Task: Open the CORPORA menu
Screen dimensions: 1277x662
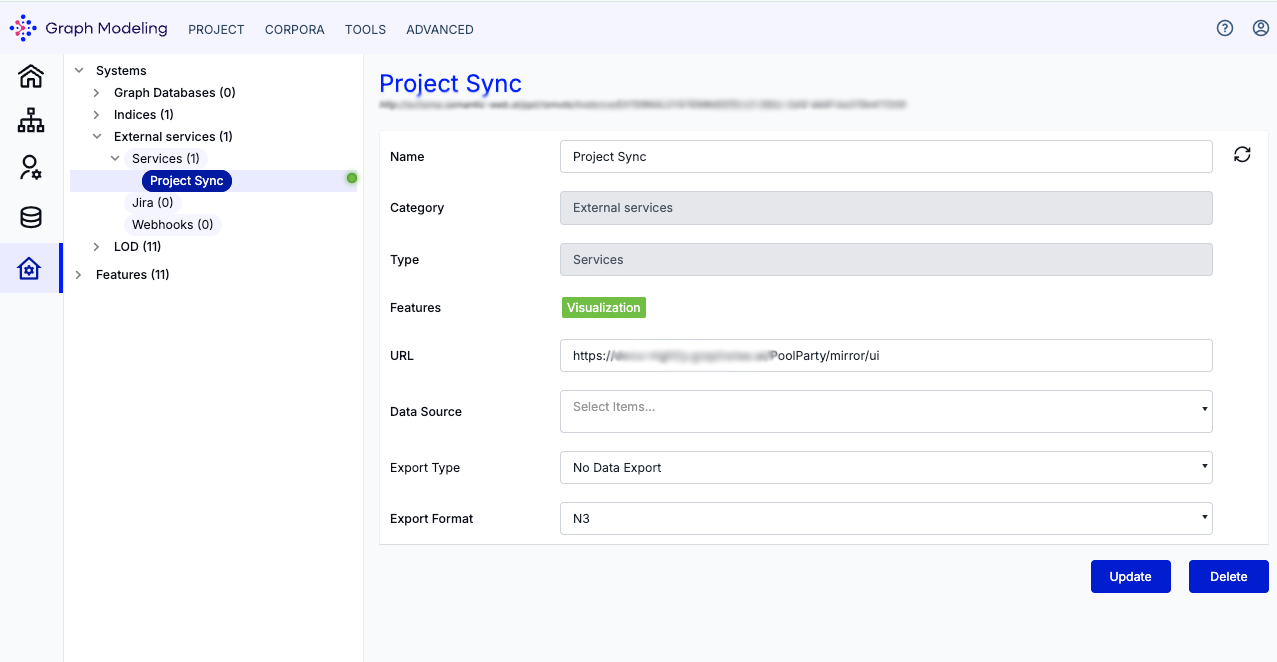Action: [x=294, y=30]
